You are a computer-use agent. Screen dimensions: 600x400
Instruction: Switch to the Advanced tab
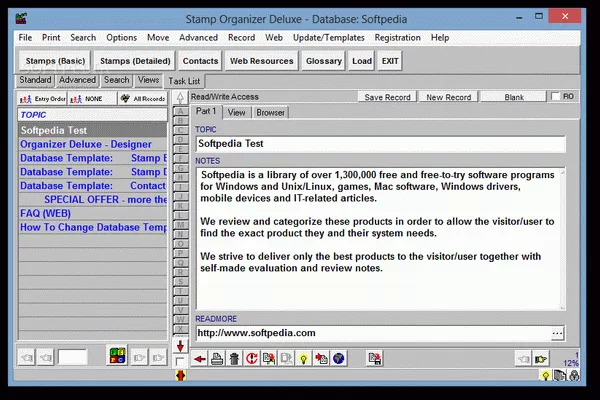[x=77, y=80]
